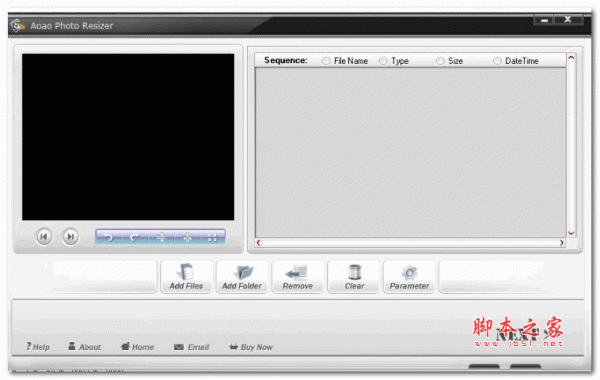Screen dimensions: 600x380
Task: Toggle full-screen preview icon
Action: point(212,238)
